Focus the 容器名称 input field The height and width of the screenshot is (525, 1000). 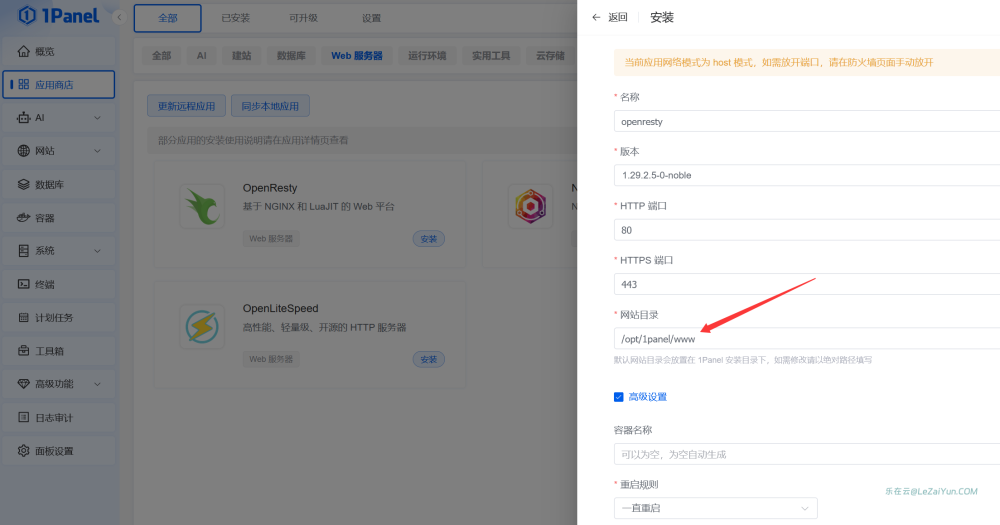(807, 454)
